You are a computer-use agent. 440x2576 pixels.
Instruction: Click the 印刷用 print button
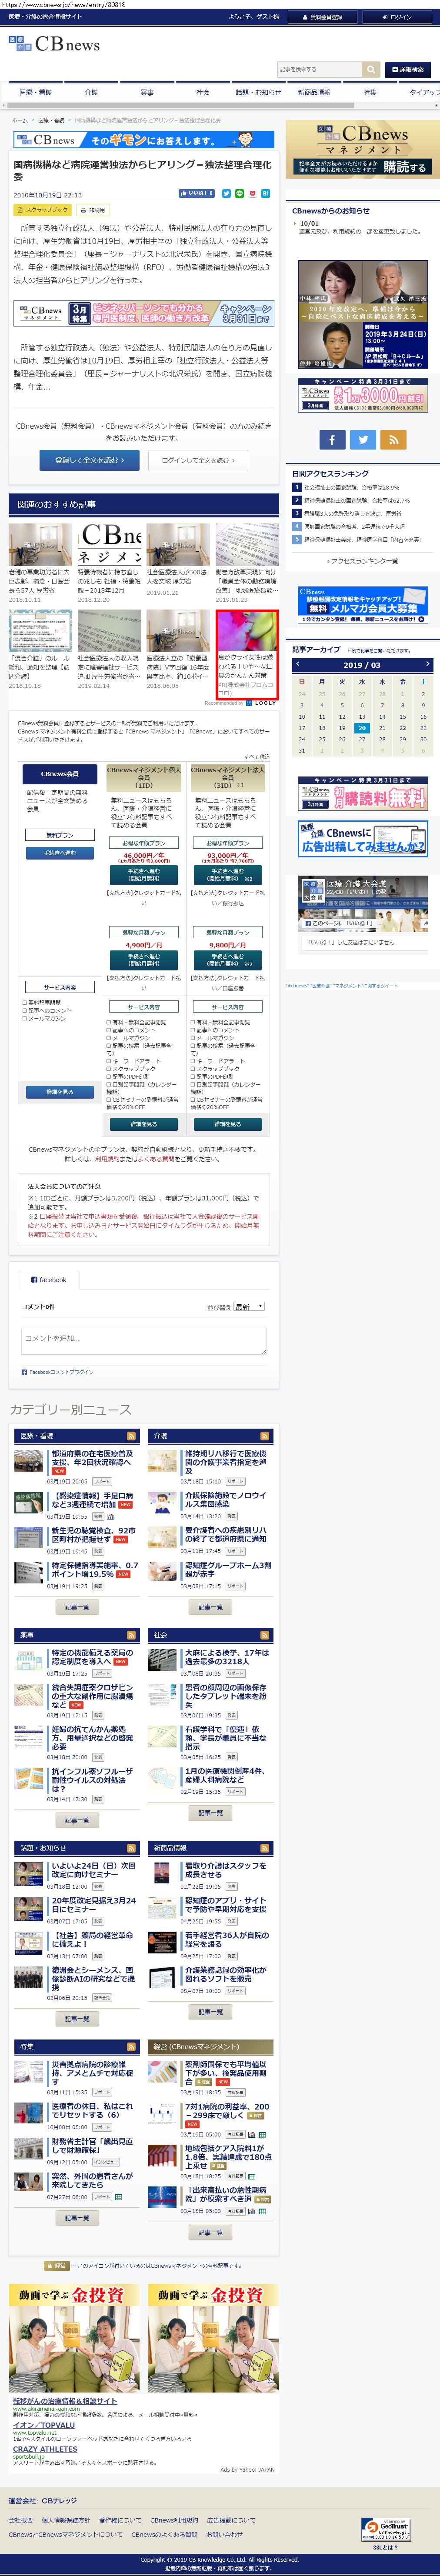(x=93, y=210)
